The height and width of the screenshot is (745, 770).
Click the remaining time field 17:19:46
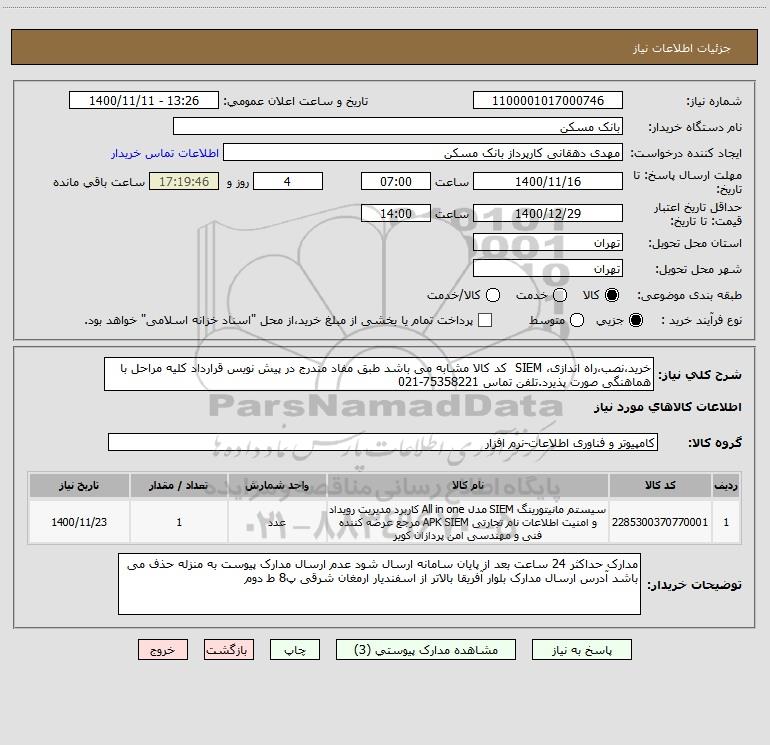tap(184, 181)
